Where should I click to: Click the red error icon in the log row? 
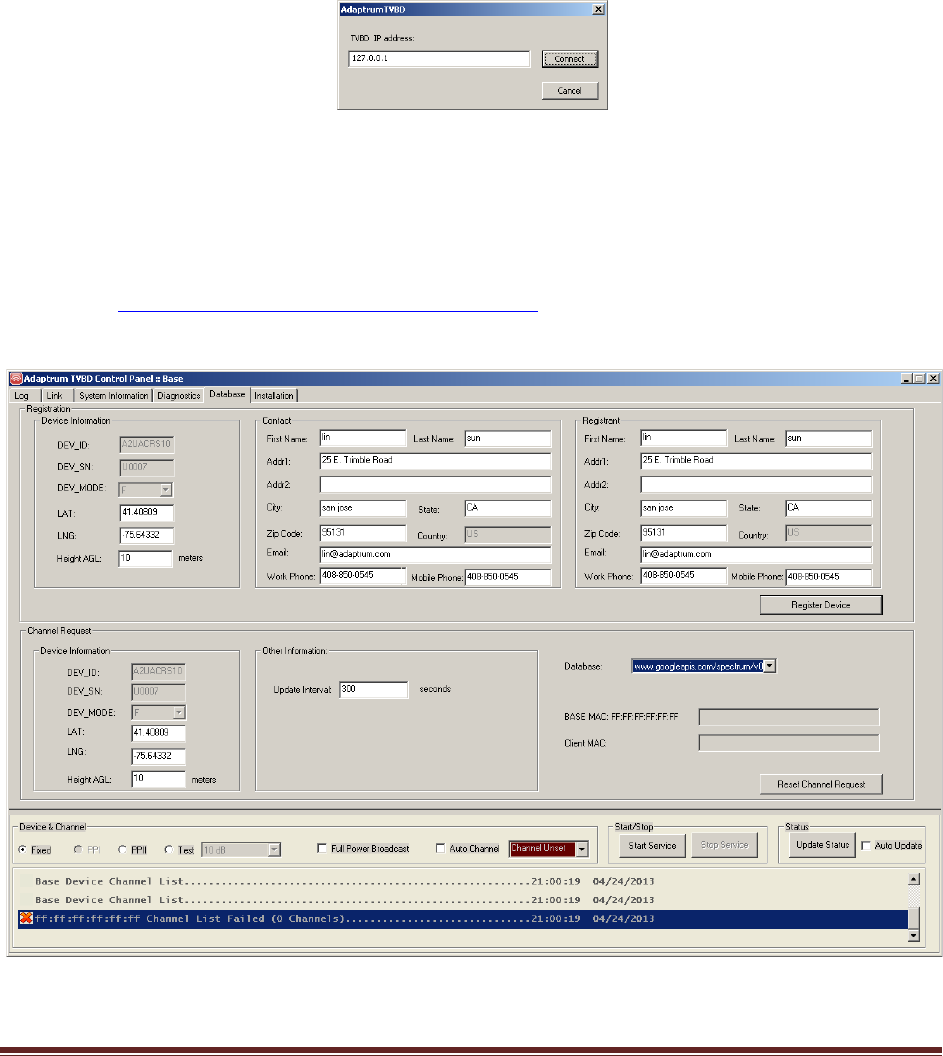pos(26,918)
